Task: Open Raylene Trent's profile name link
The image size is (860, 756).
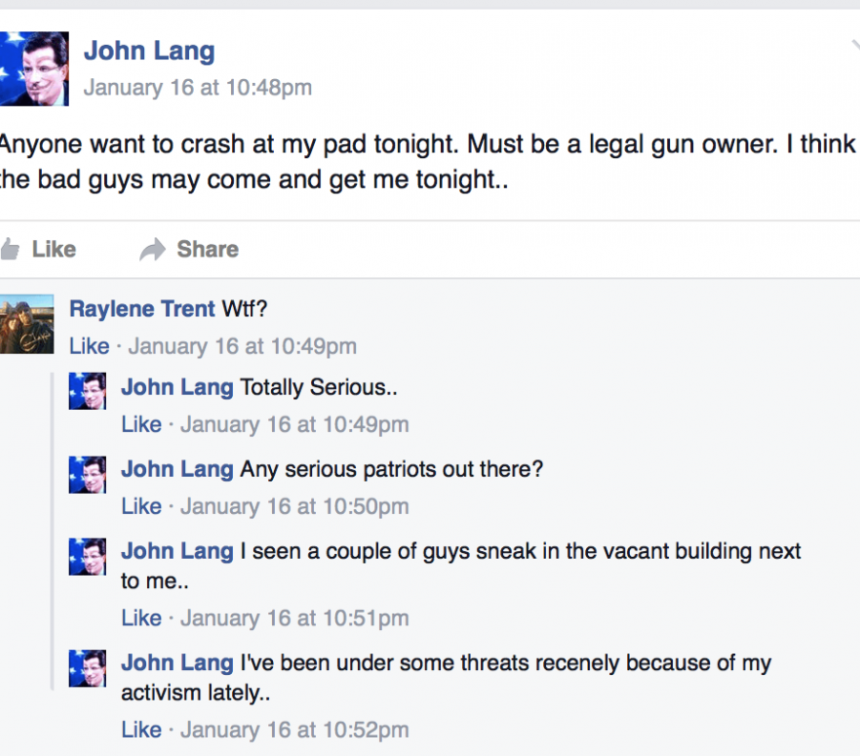Action: [142, 309]
